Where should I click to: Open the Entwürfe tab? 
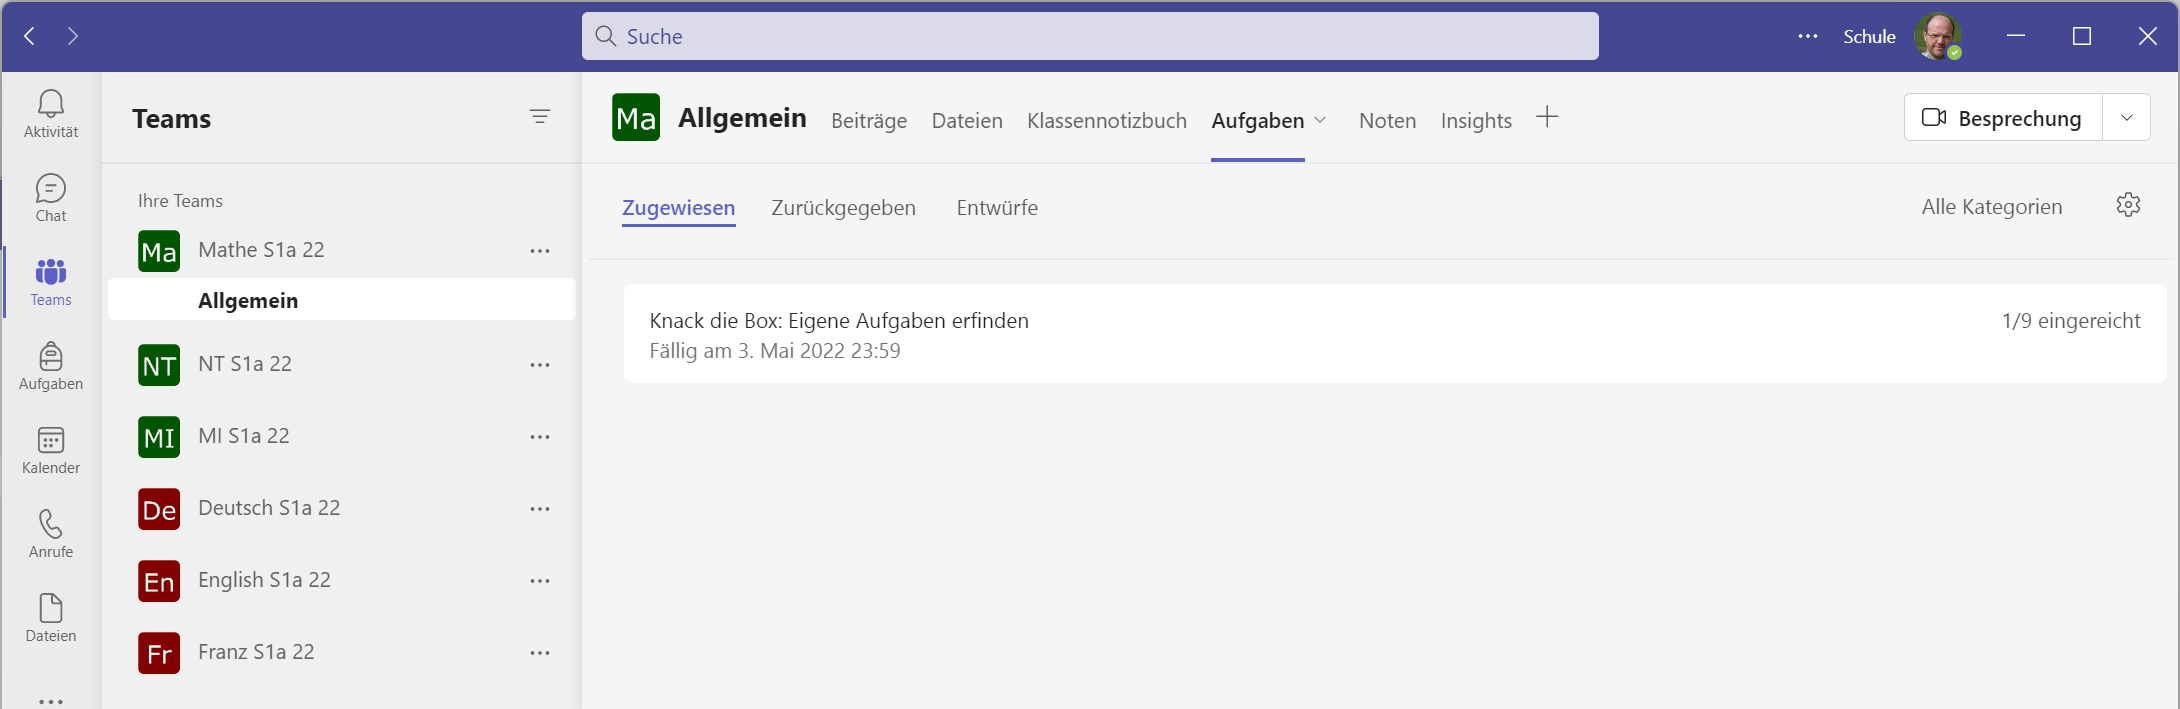pos(997,208)
